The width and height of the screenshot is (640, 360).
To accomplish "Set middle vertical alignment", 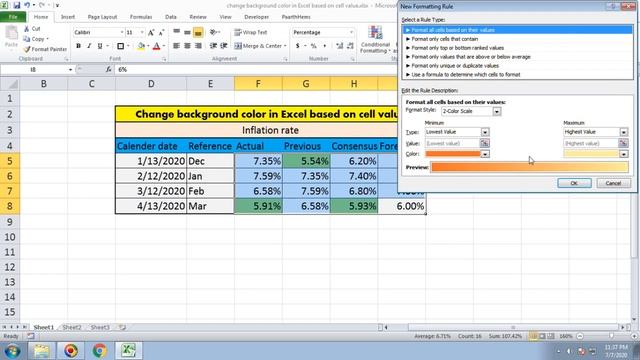I will point(187,32).
